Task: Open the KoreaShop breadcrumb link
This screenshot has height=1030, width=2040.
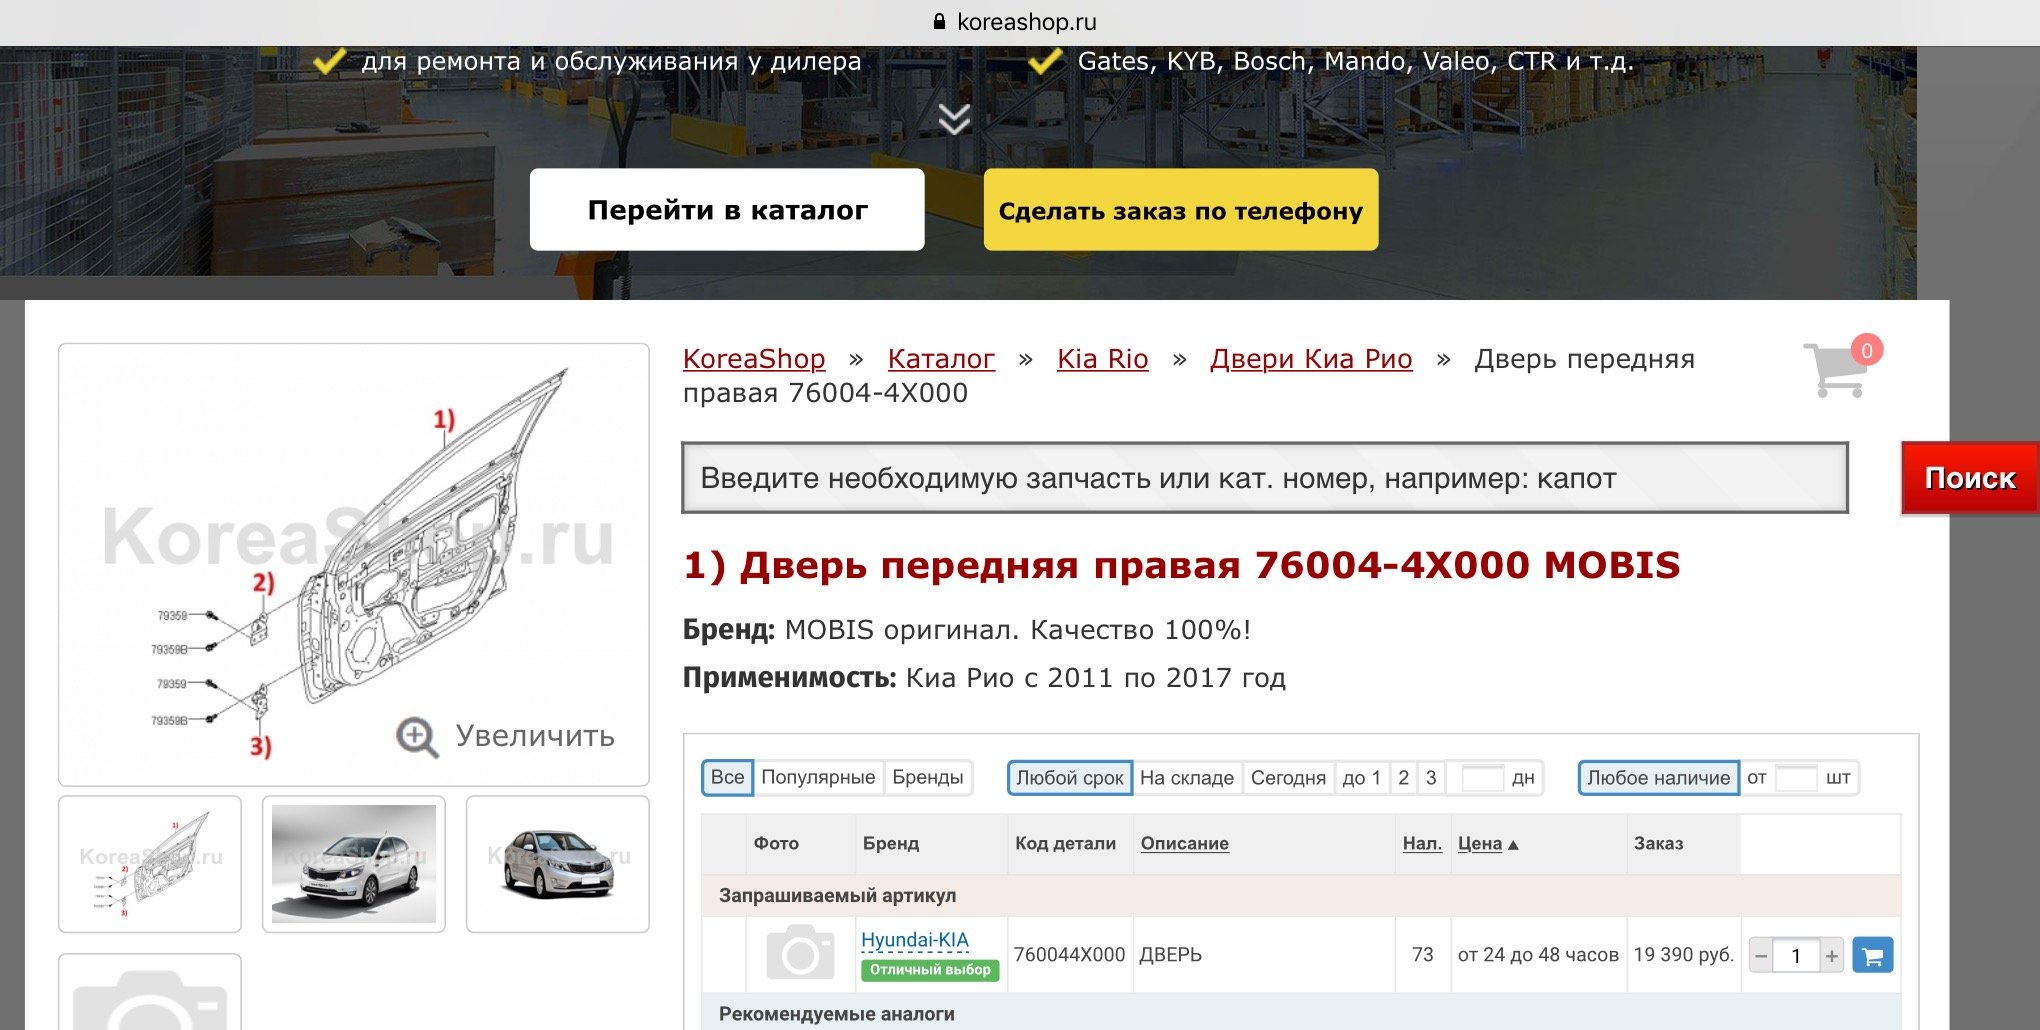Action: pyautogui.click(x=754, y=359)
